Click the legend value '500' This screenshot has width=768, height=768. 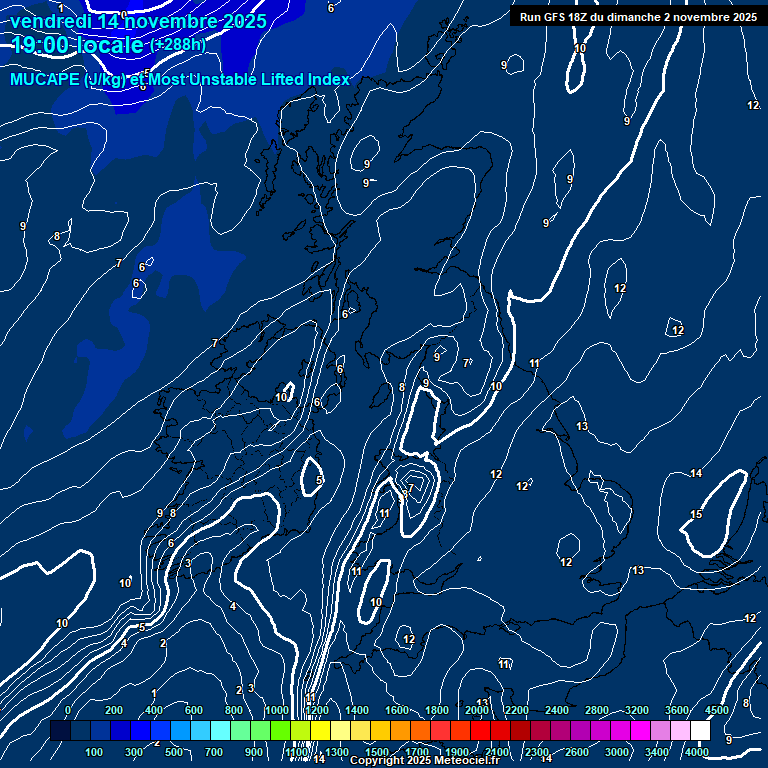coord(174,752)
